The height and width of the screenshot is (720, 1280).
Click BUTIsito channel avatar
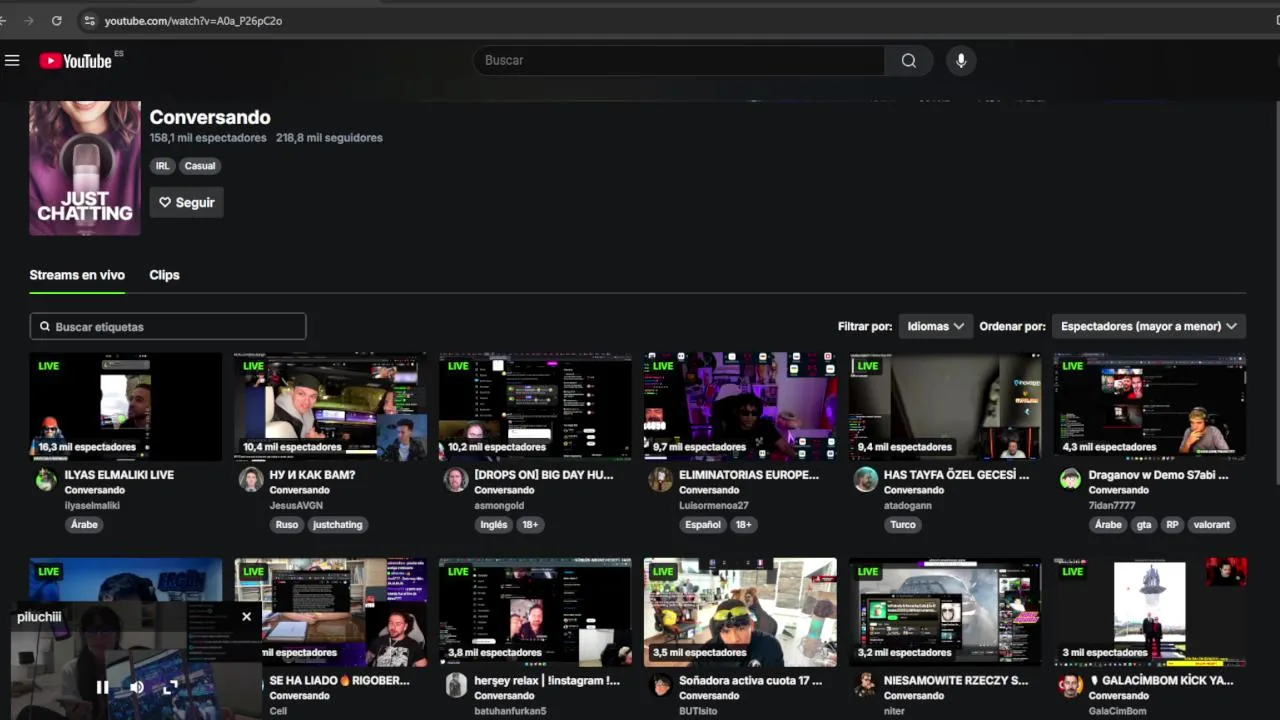pos(661,685)
